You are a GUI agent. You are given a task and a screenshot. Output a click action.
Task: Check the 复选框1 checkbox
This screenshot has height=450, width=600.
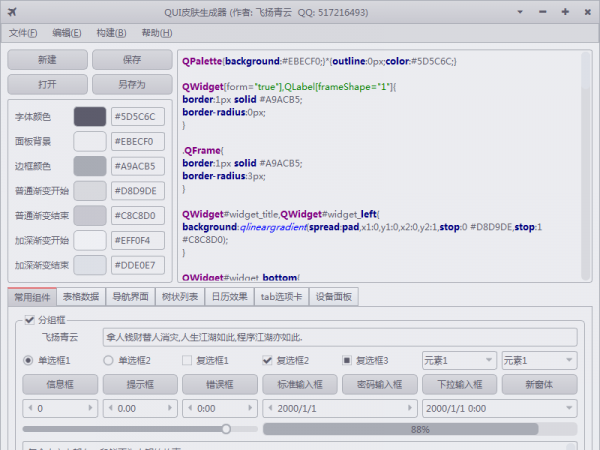(187, 360)
